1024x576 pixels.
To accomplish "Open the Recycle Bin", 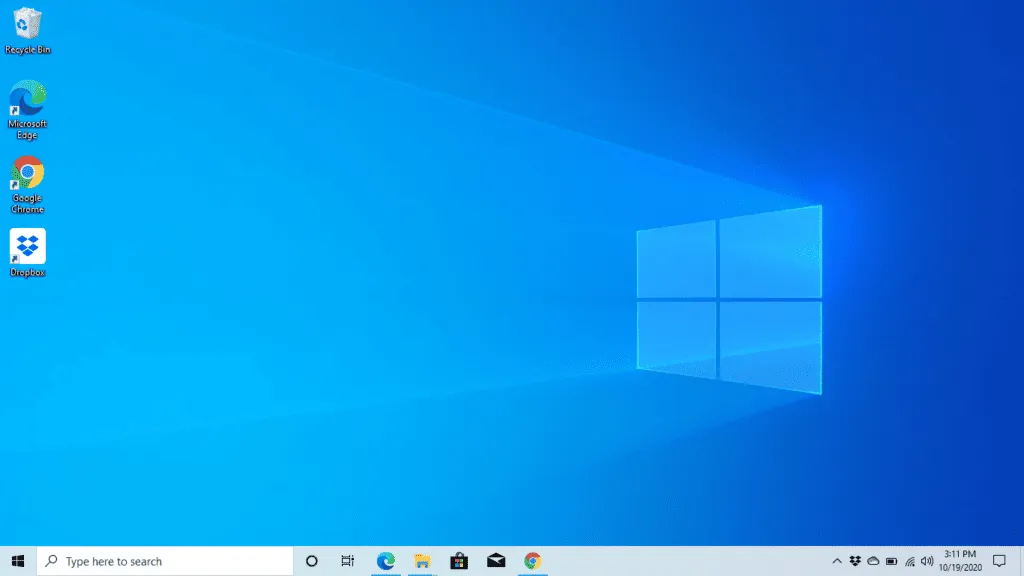I will (x=27, y=27).
